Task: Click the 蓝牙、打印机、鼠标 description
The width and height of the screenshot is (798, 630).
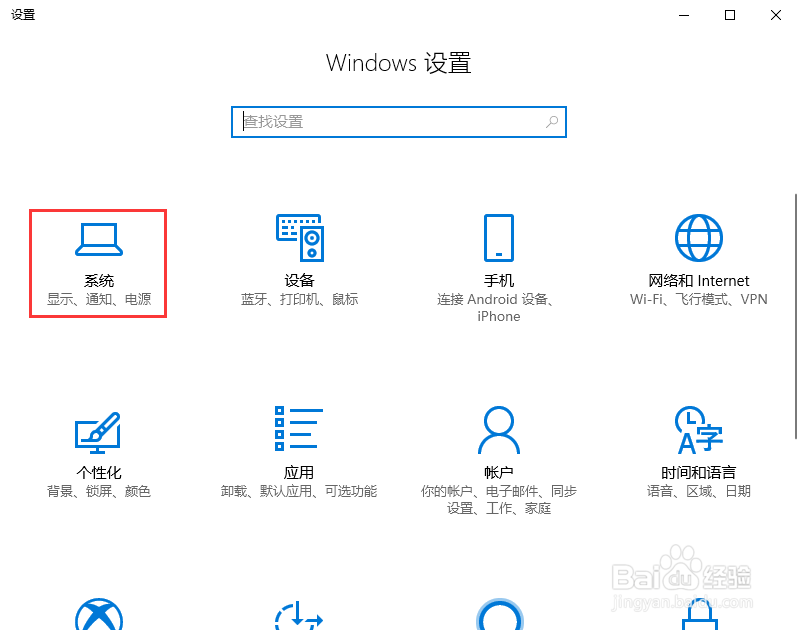Action: click(299, 299)
